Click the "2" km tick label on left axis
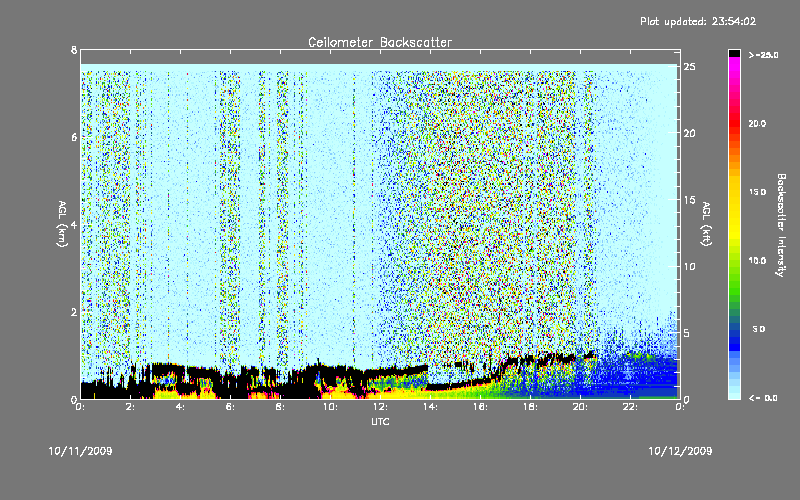This screenshot has width=800, height=500. tap(74, 312)
